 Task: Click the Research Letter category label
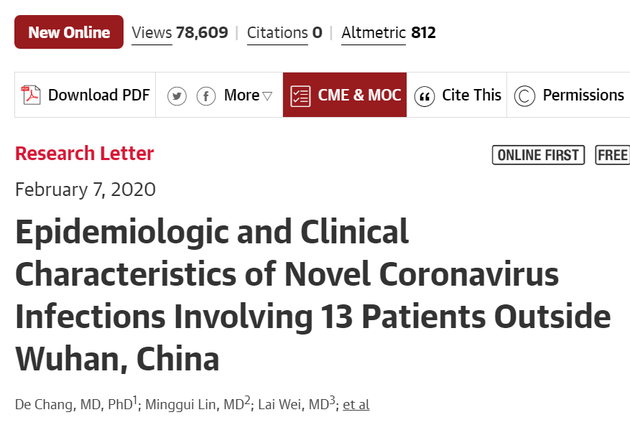pyautogui.click(x=84, y=154)
